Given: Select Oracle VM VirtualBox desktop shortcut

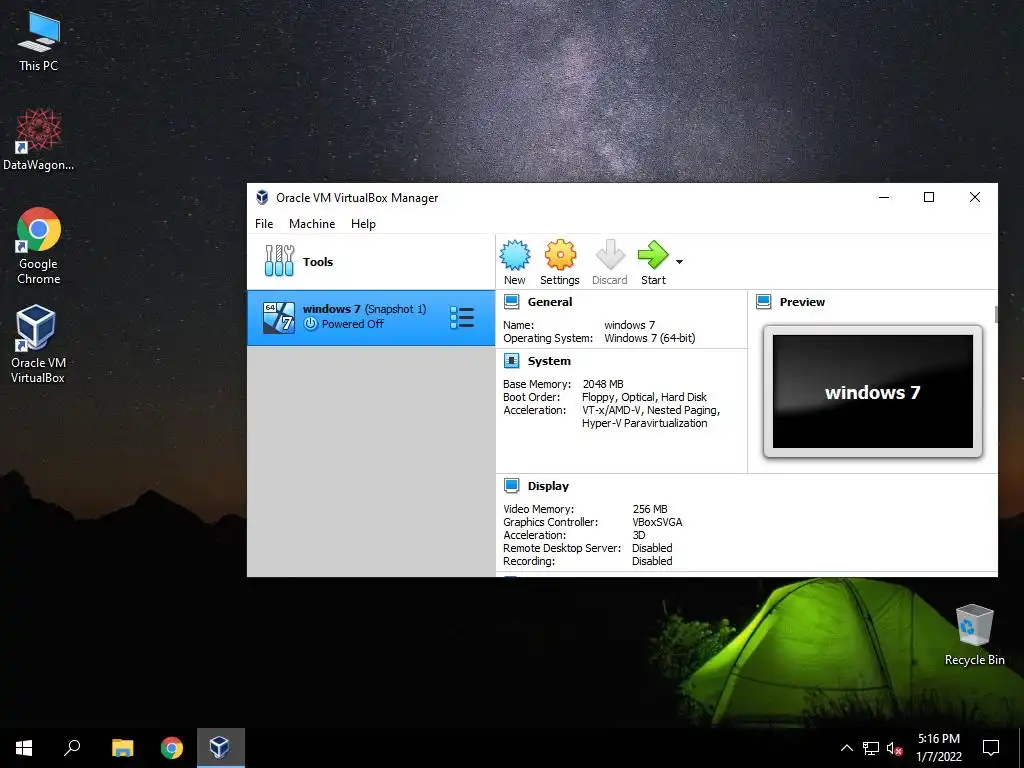Looking at the screenshot, I should tap(37, 344).
